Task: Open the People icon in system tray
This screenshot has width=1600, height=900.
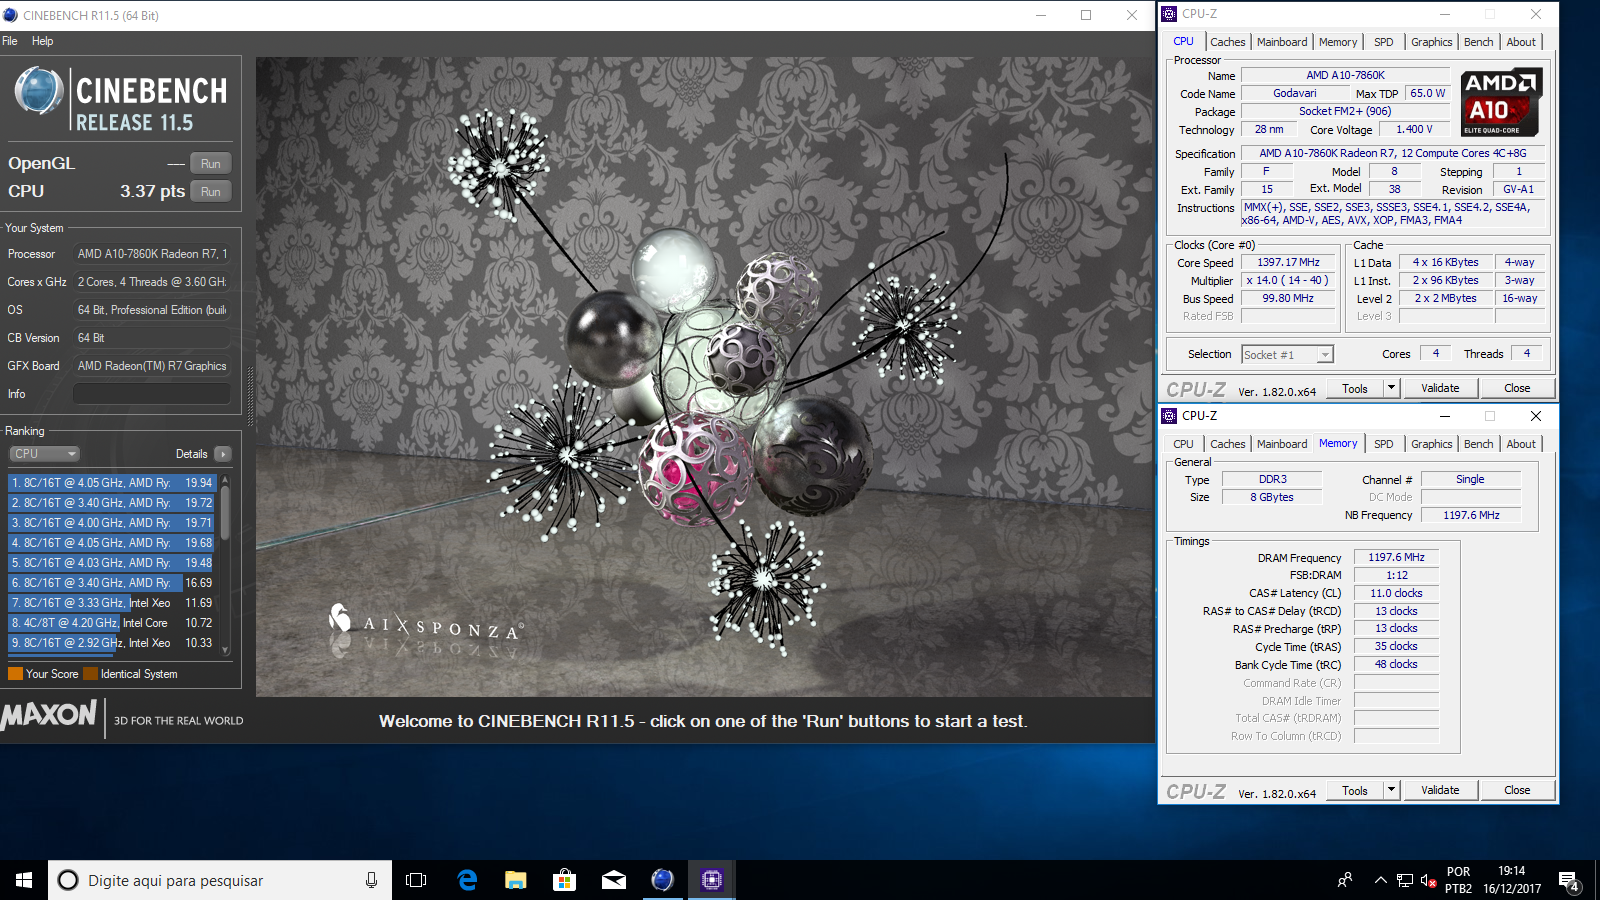Action: pyautogui.click(x=1345, y=880)
